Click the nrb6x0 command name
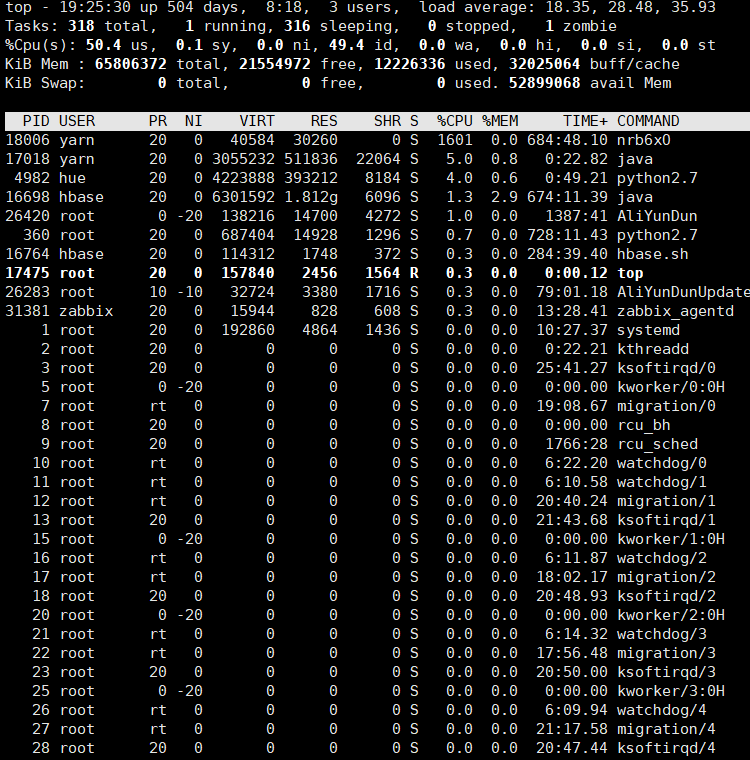This screenshot has height=760, width=750. pos(643,140)
